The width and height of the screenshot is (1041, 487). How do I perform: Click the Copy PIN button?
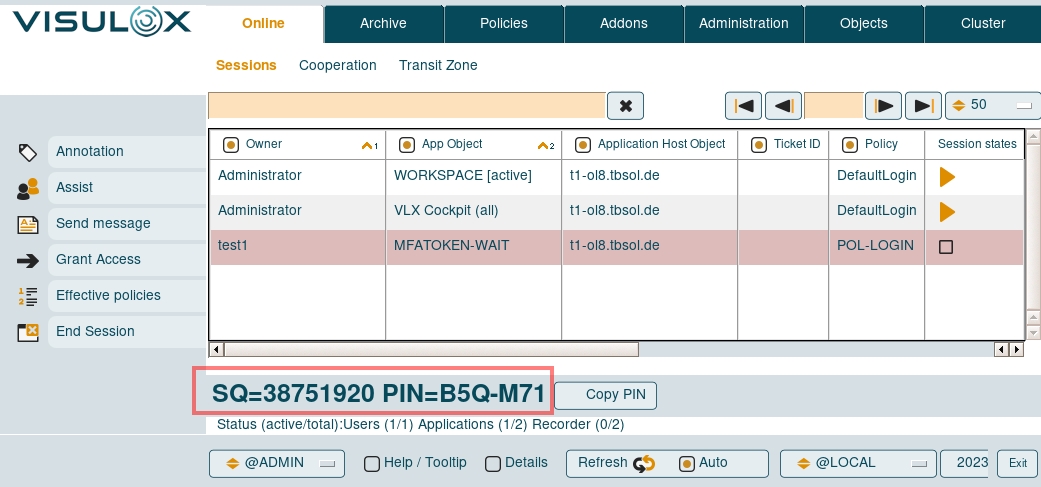coord(606,395)
